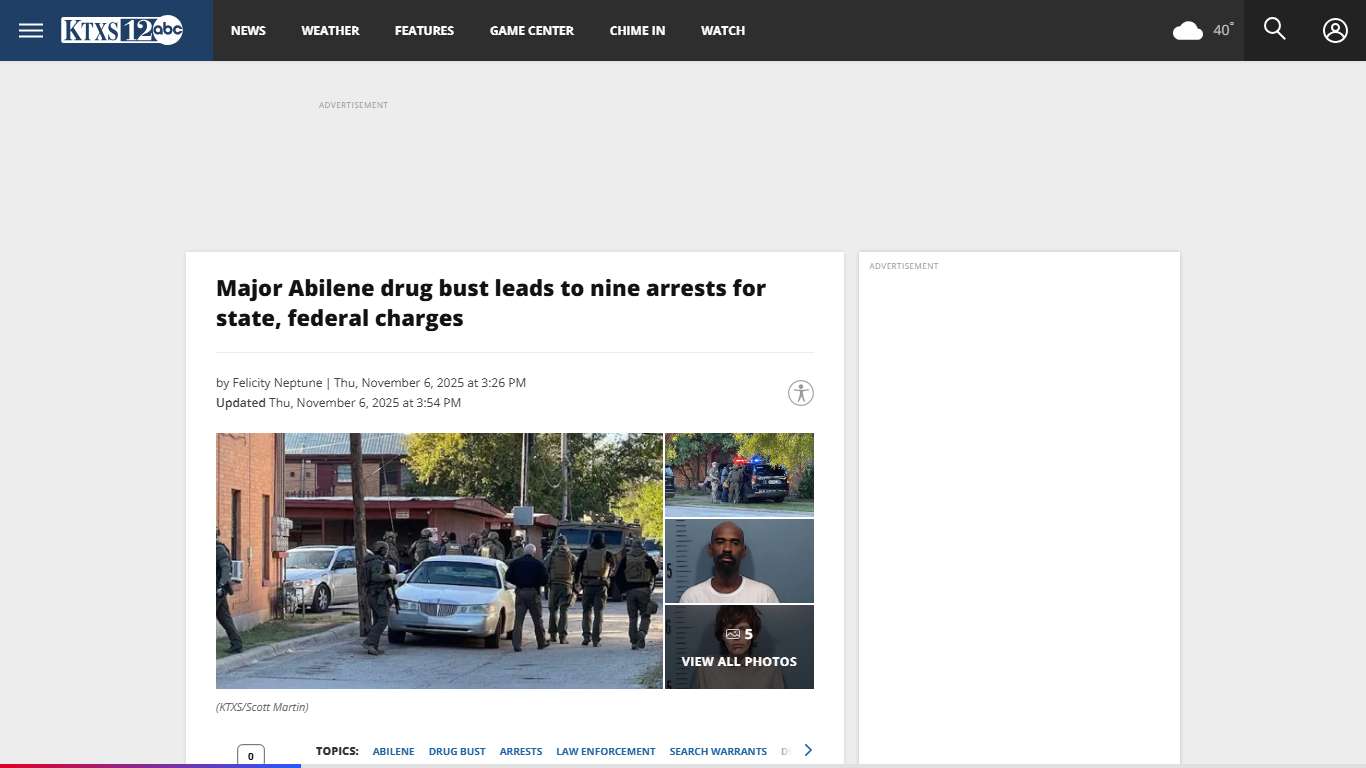This screenshot has width=1366, height=768.
Task: Open the DRUG BUST topic link
Action: 456,751
